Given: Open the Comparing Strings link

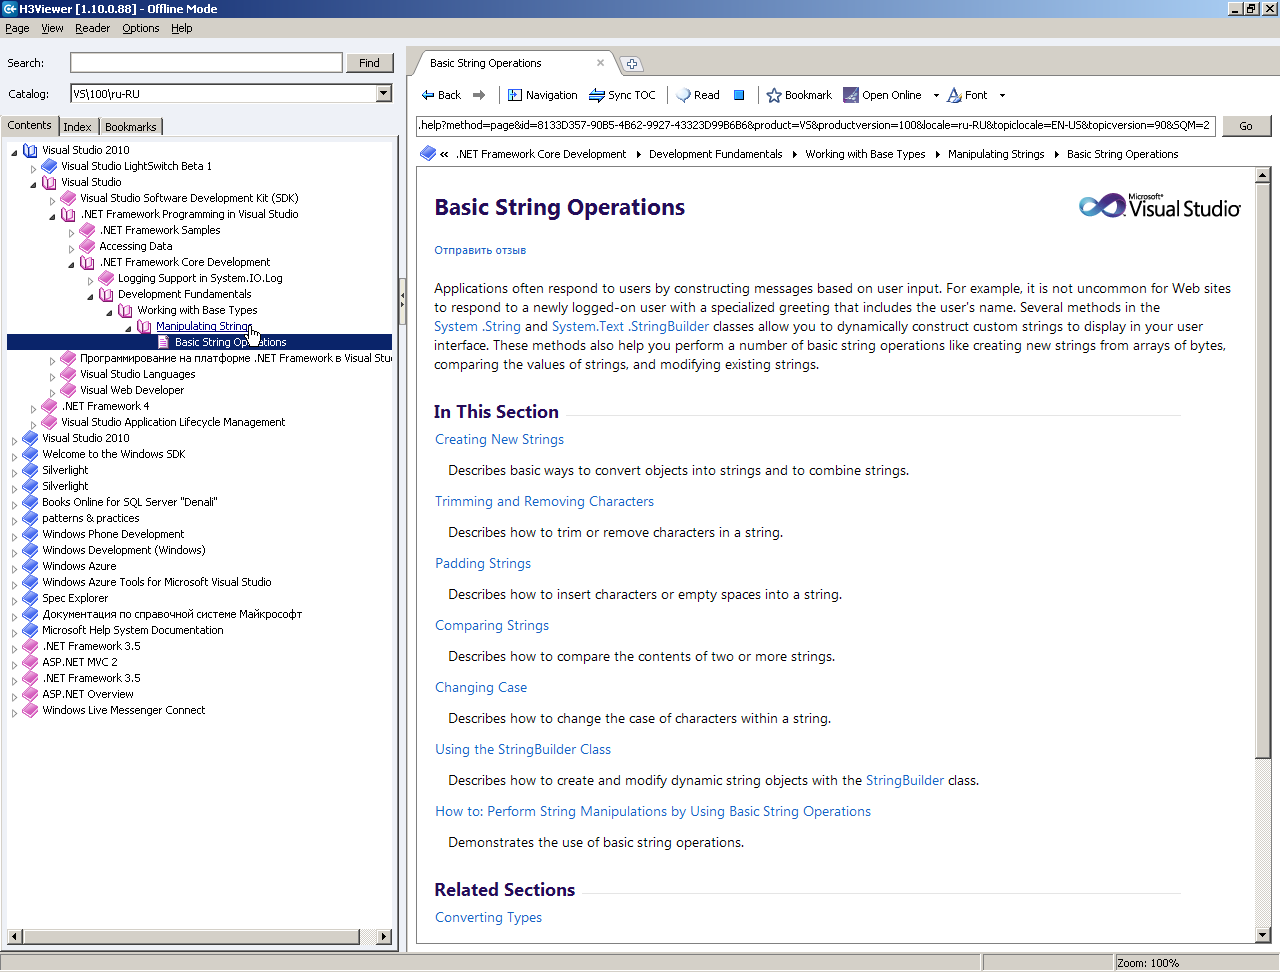Looking at the screenshot, I should click(492, 625).
